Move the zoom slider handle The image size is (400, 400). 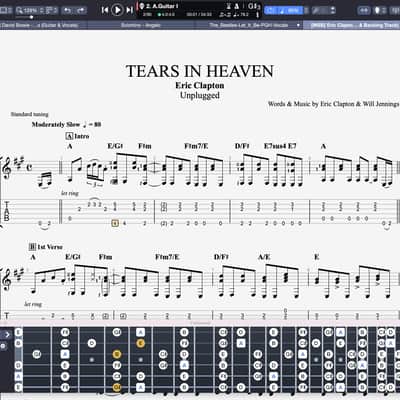tap(32, 17)
